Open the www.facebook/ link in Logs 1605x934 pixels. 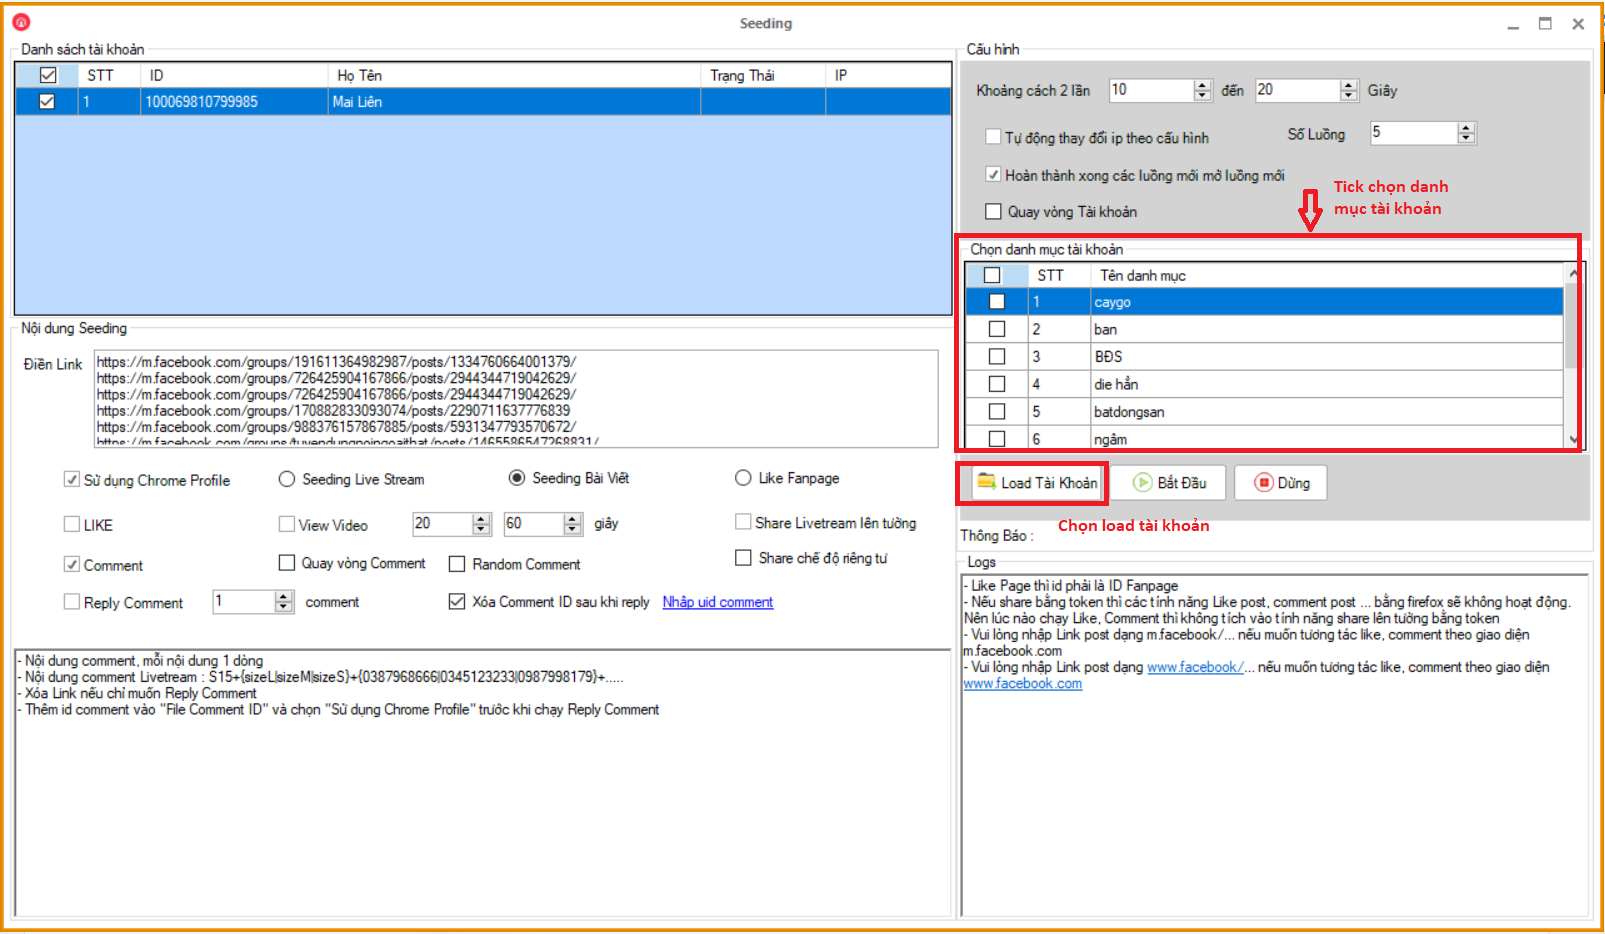coord(1195,667)
